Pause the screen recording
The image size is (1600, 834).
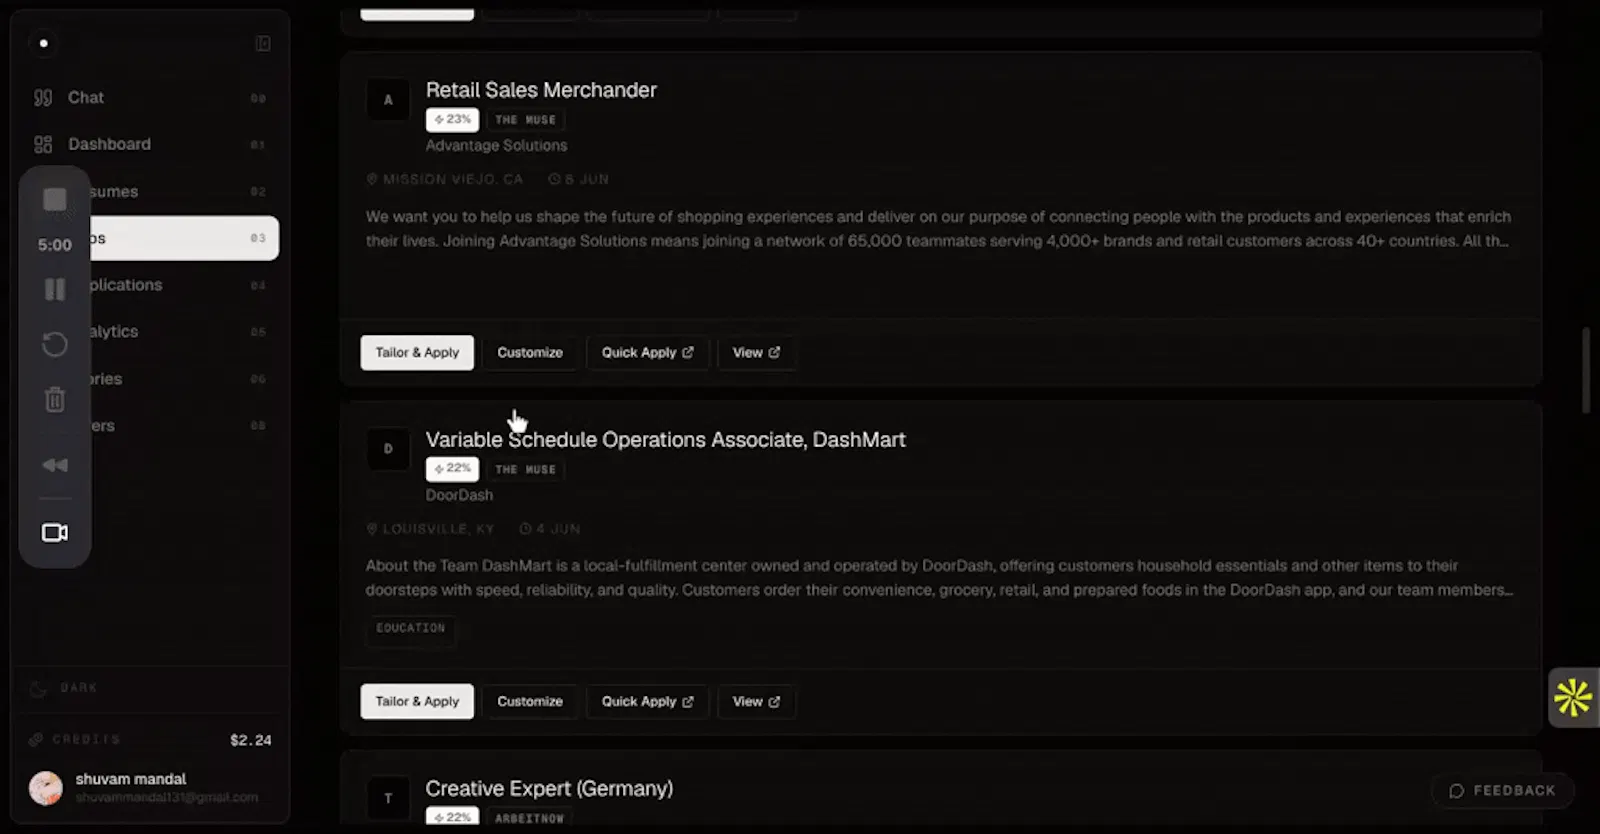55,289
